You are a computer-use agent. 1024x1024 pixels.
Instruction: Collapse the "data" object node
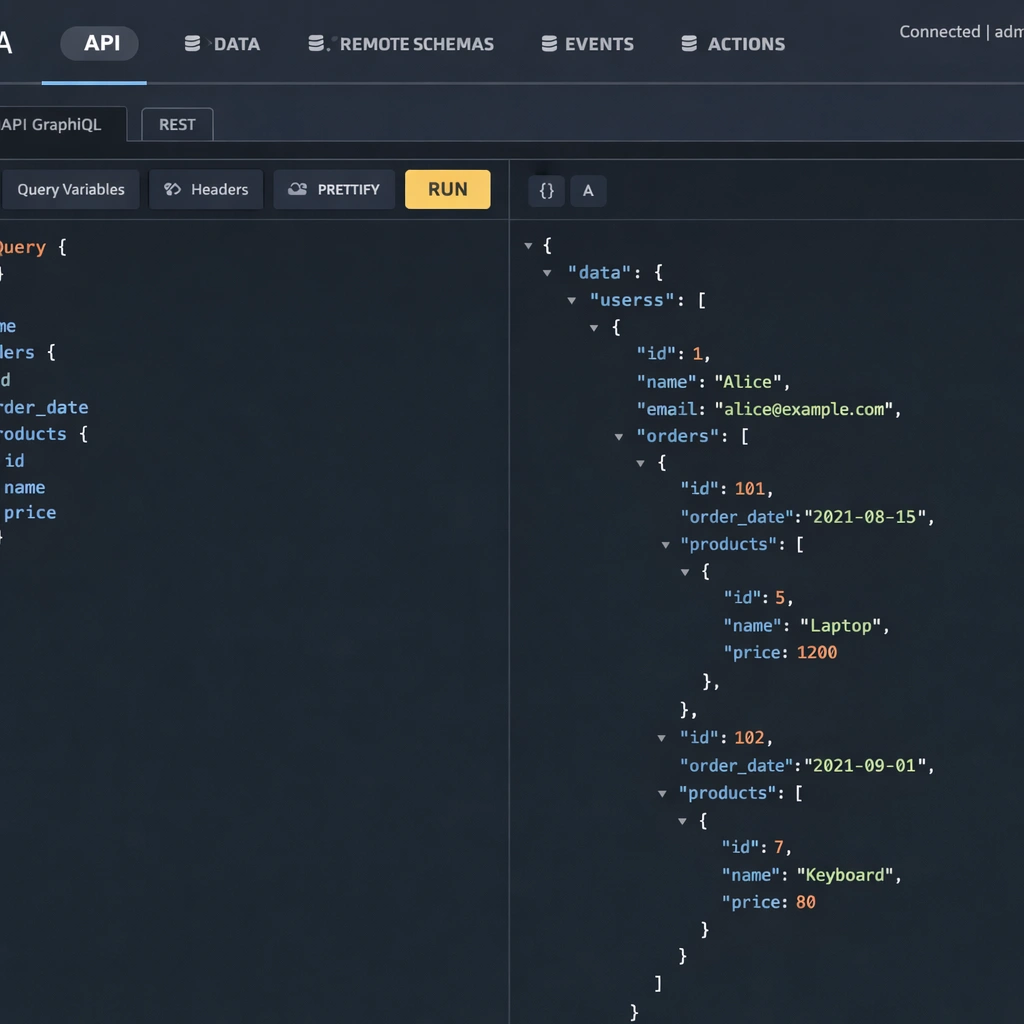coord(548,273)
